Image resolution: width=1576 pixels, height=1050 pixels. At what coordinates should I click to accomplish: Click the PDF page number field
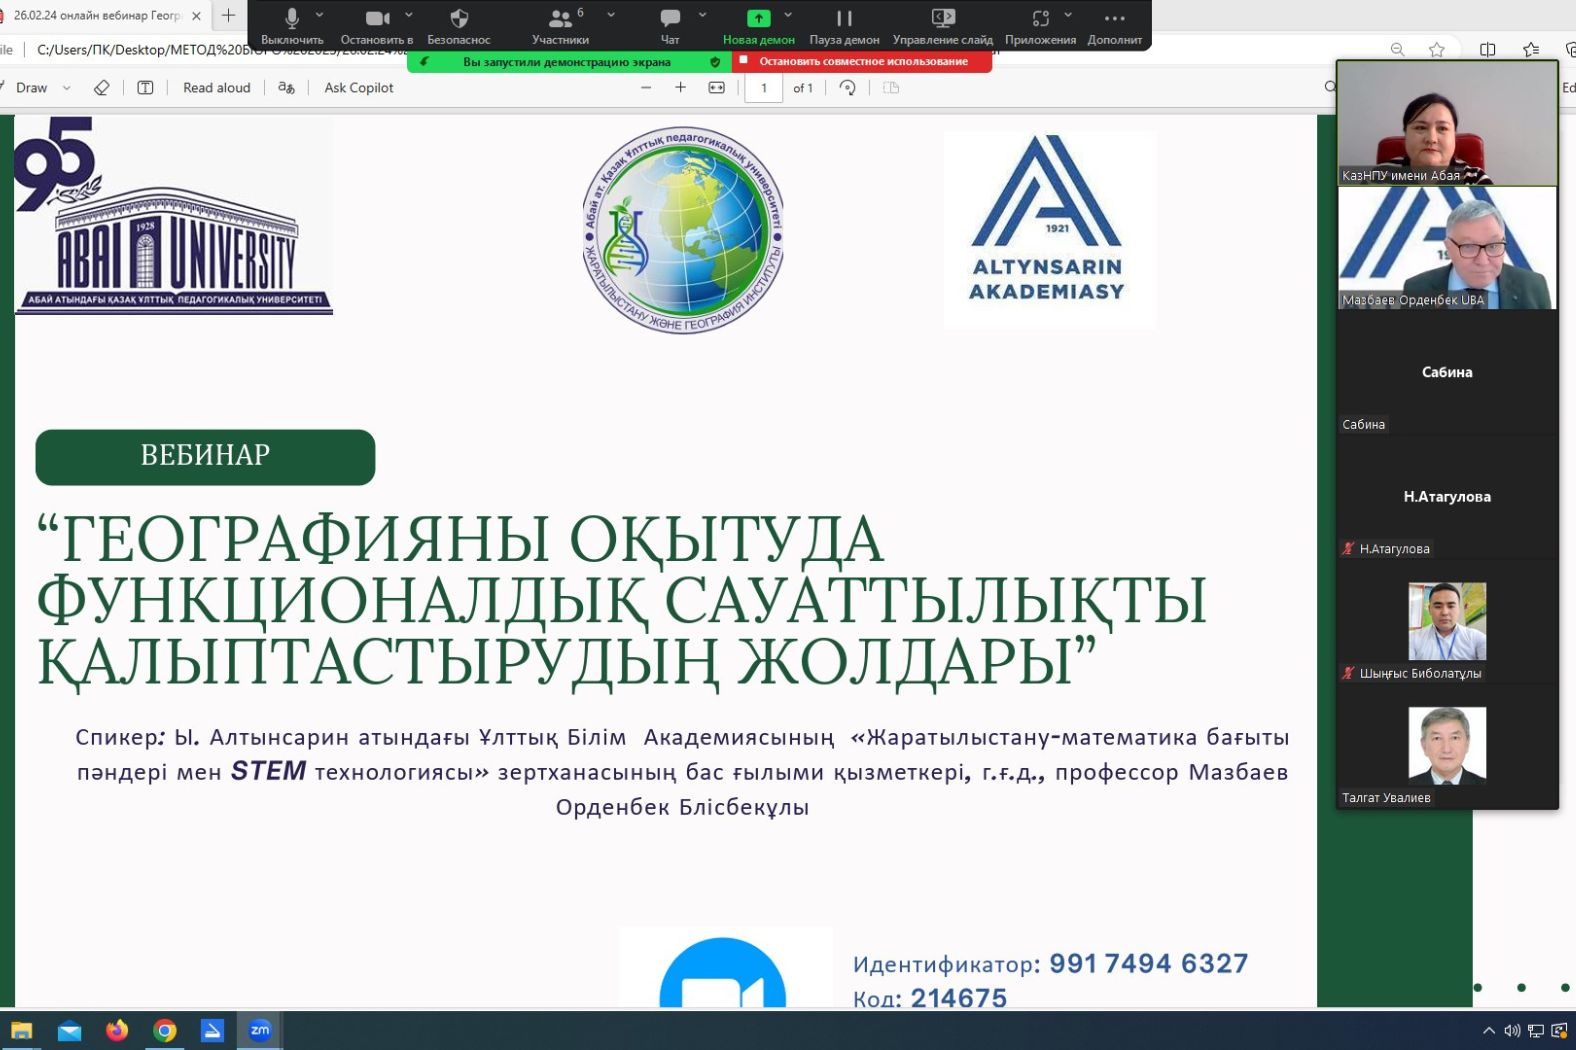coord(764,88)
